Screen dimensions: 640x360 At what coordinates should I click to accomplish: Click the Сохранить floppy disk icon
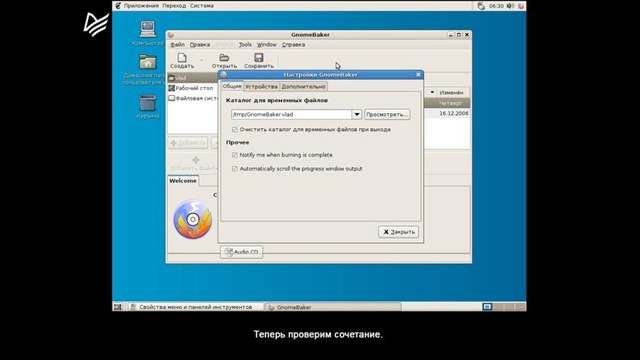pos(259,58)
